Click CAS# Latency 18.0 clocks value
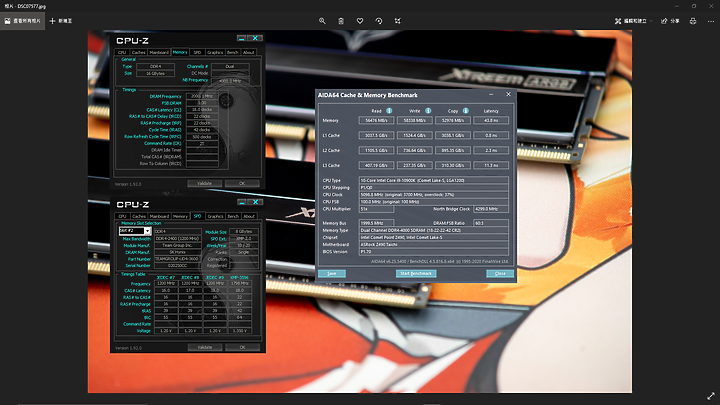This screenshot has height=405, width=720. tap(202, 110)
